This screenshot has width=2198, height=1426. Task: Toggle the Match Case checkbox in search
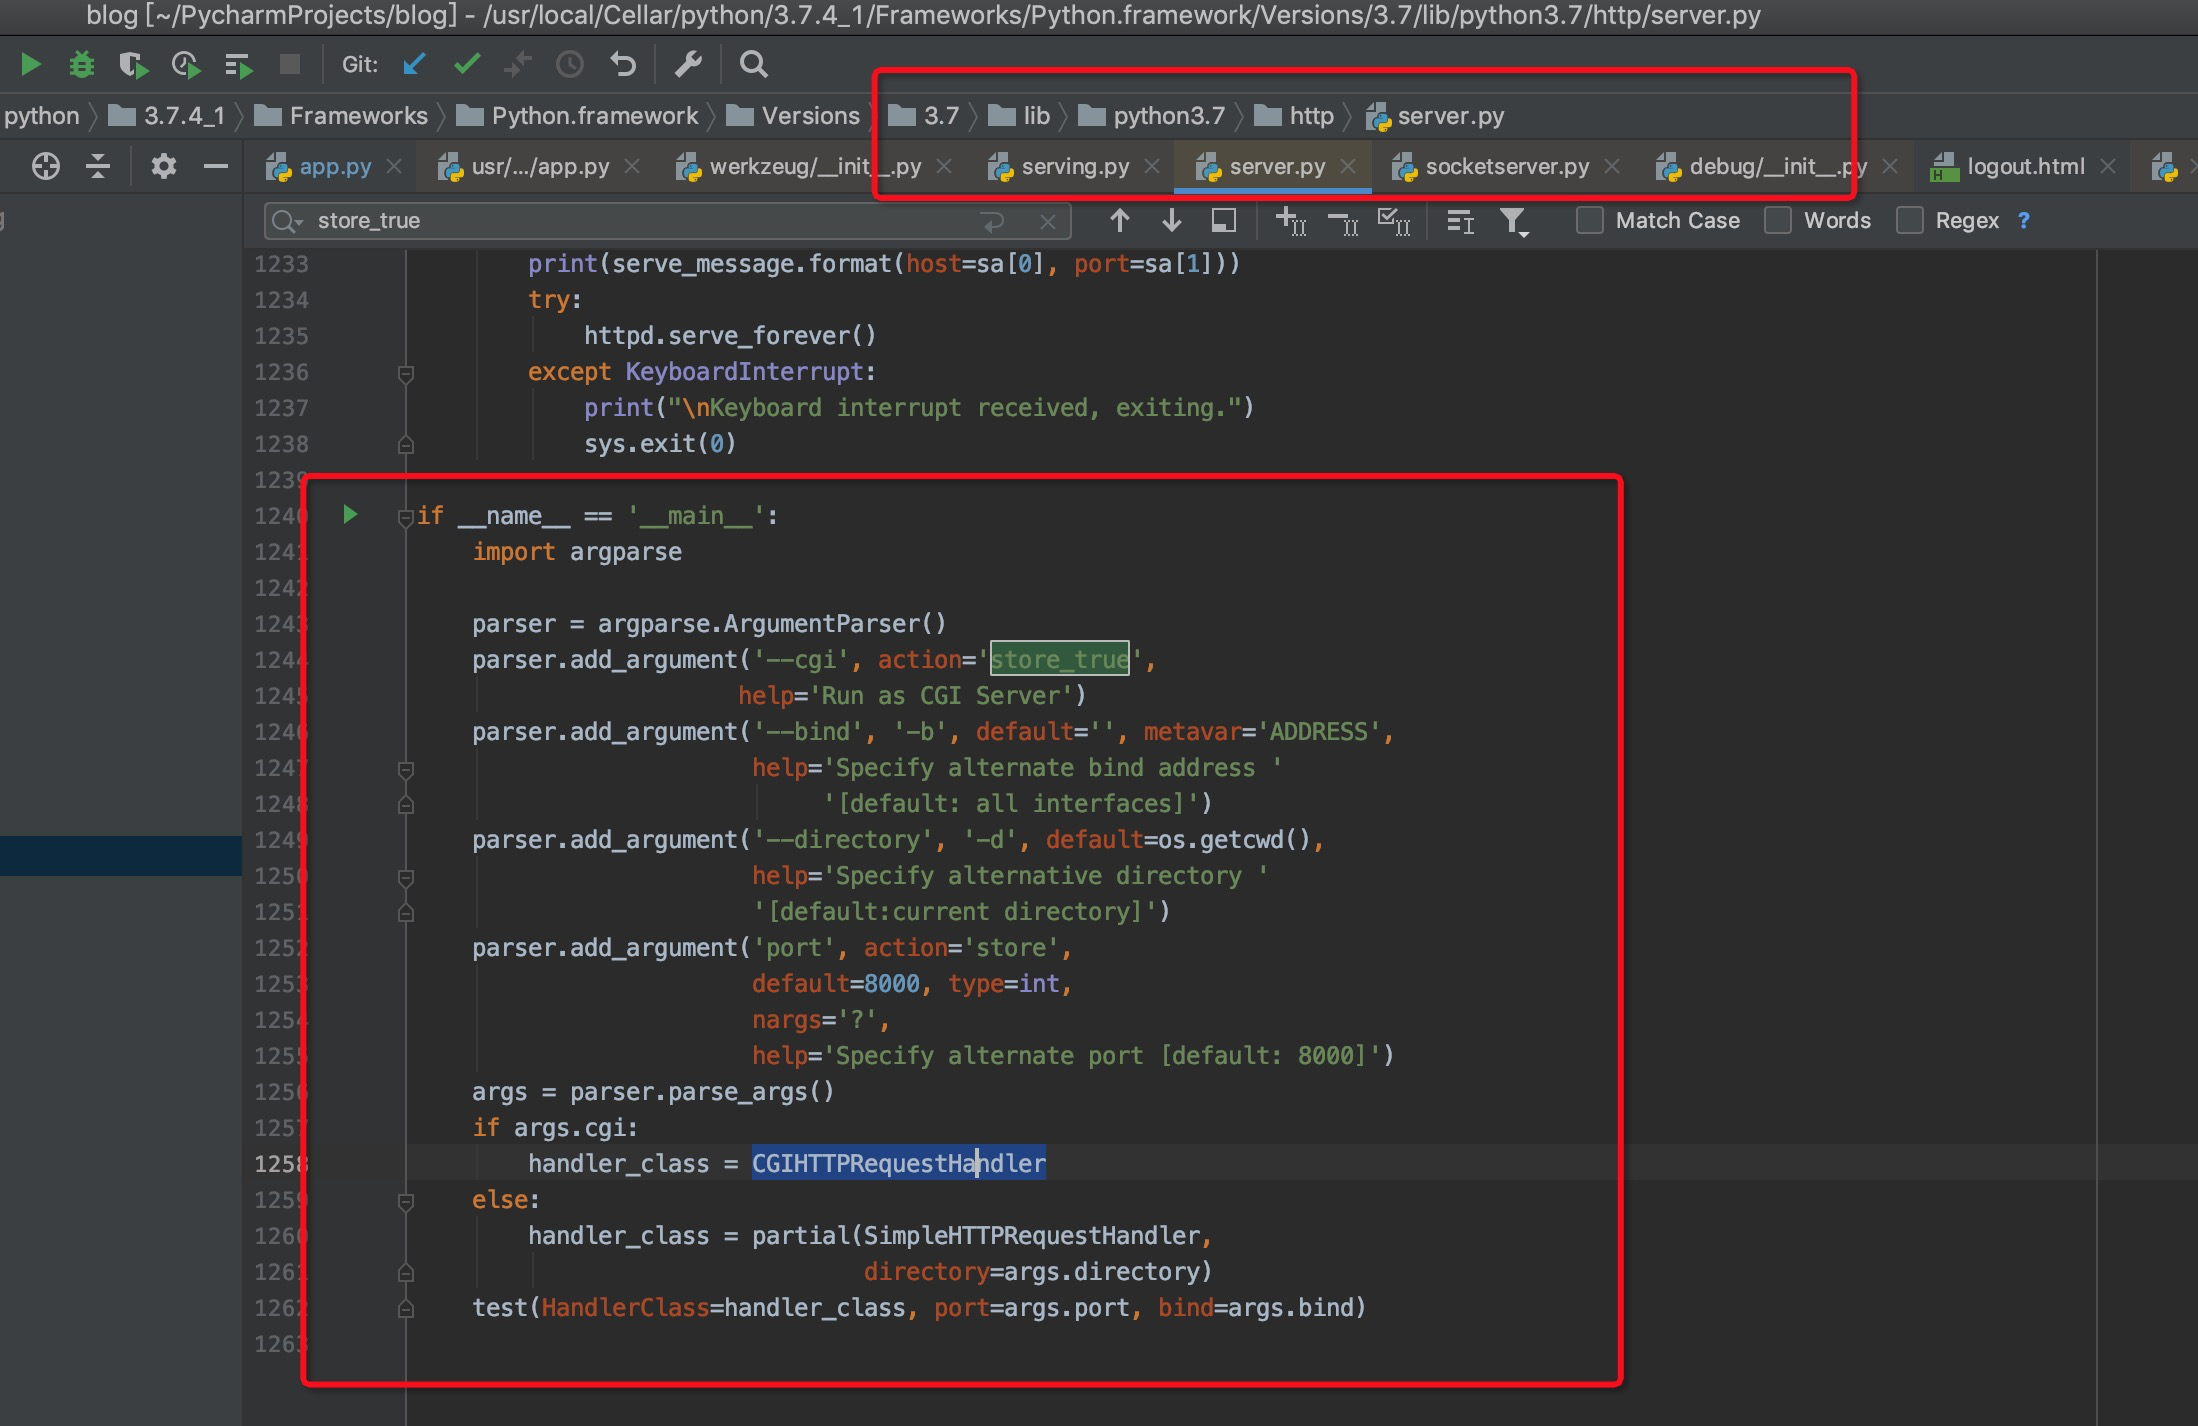pos(1589,221)
